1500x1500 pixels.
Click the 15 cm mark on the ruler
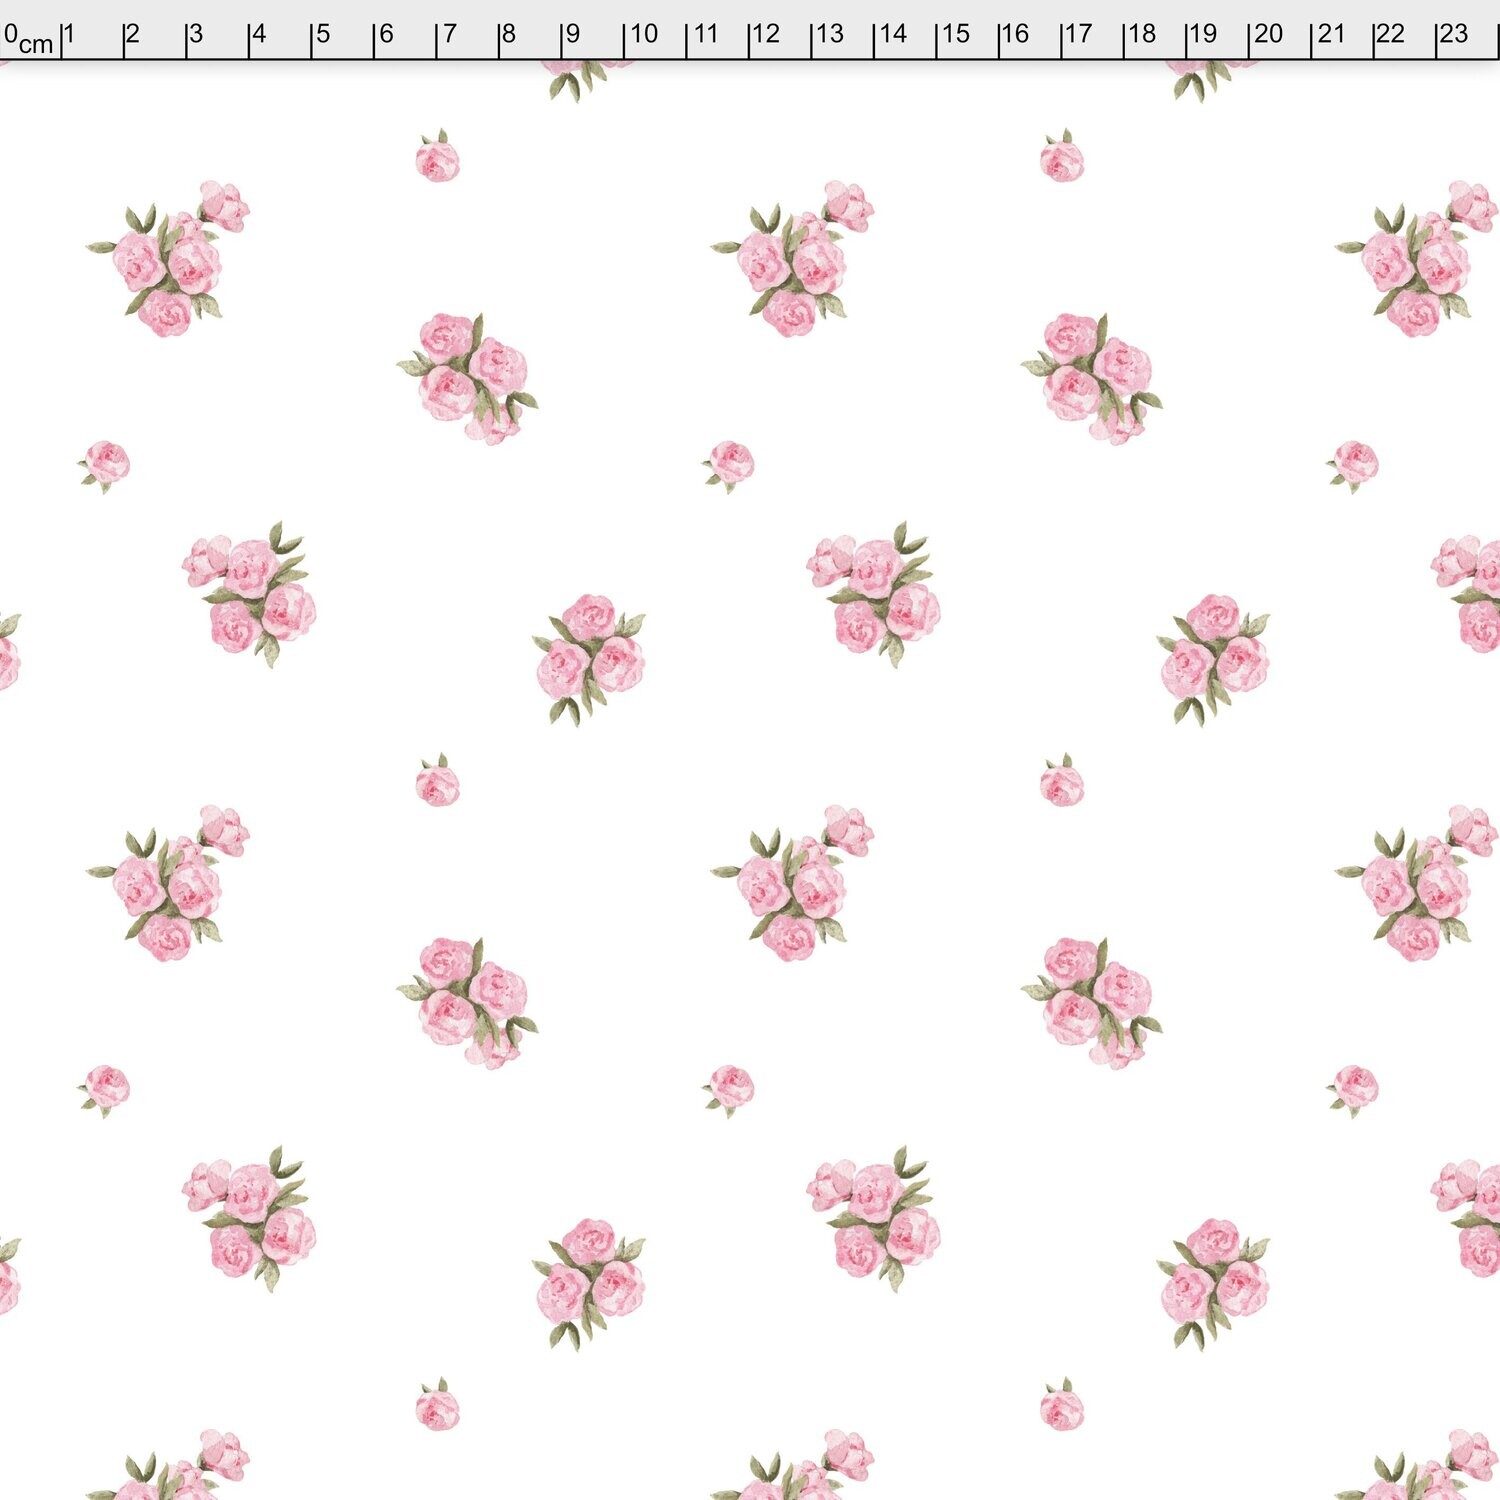[954, 35]
